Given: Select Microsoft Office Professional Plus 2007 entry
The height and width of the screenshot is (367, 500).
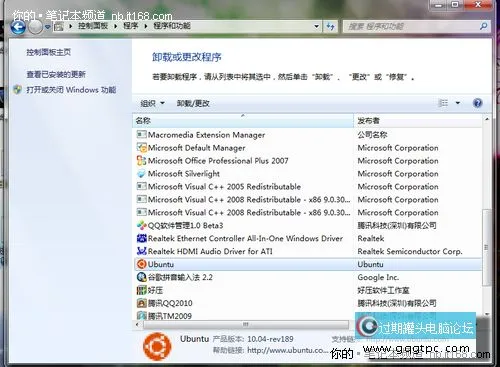Looking at the screenshot, I should coord(218,161).
